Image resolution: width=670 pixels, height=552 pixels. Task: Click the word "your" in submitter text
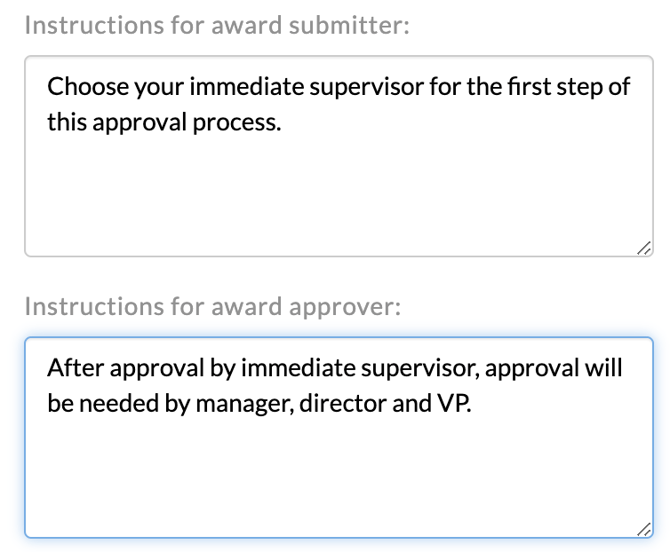coord(153,85)
